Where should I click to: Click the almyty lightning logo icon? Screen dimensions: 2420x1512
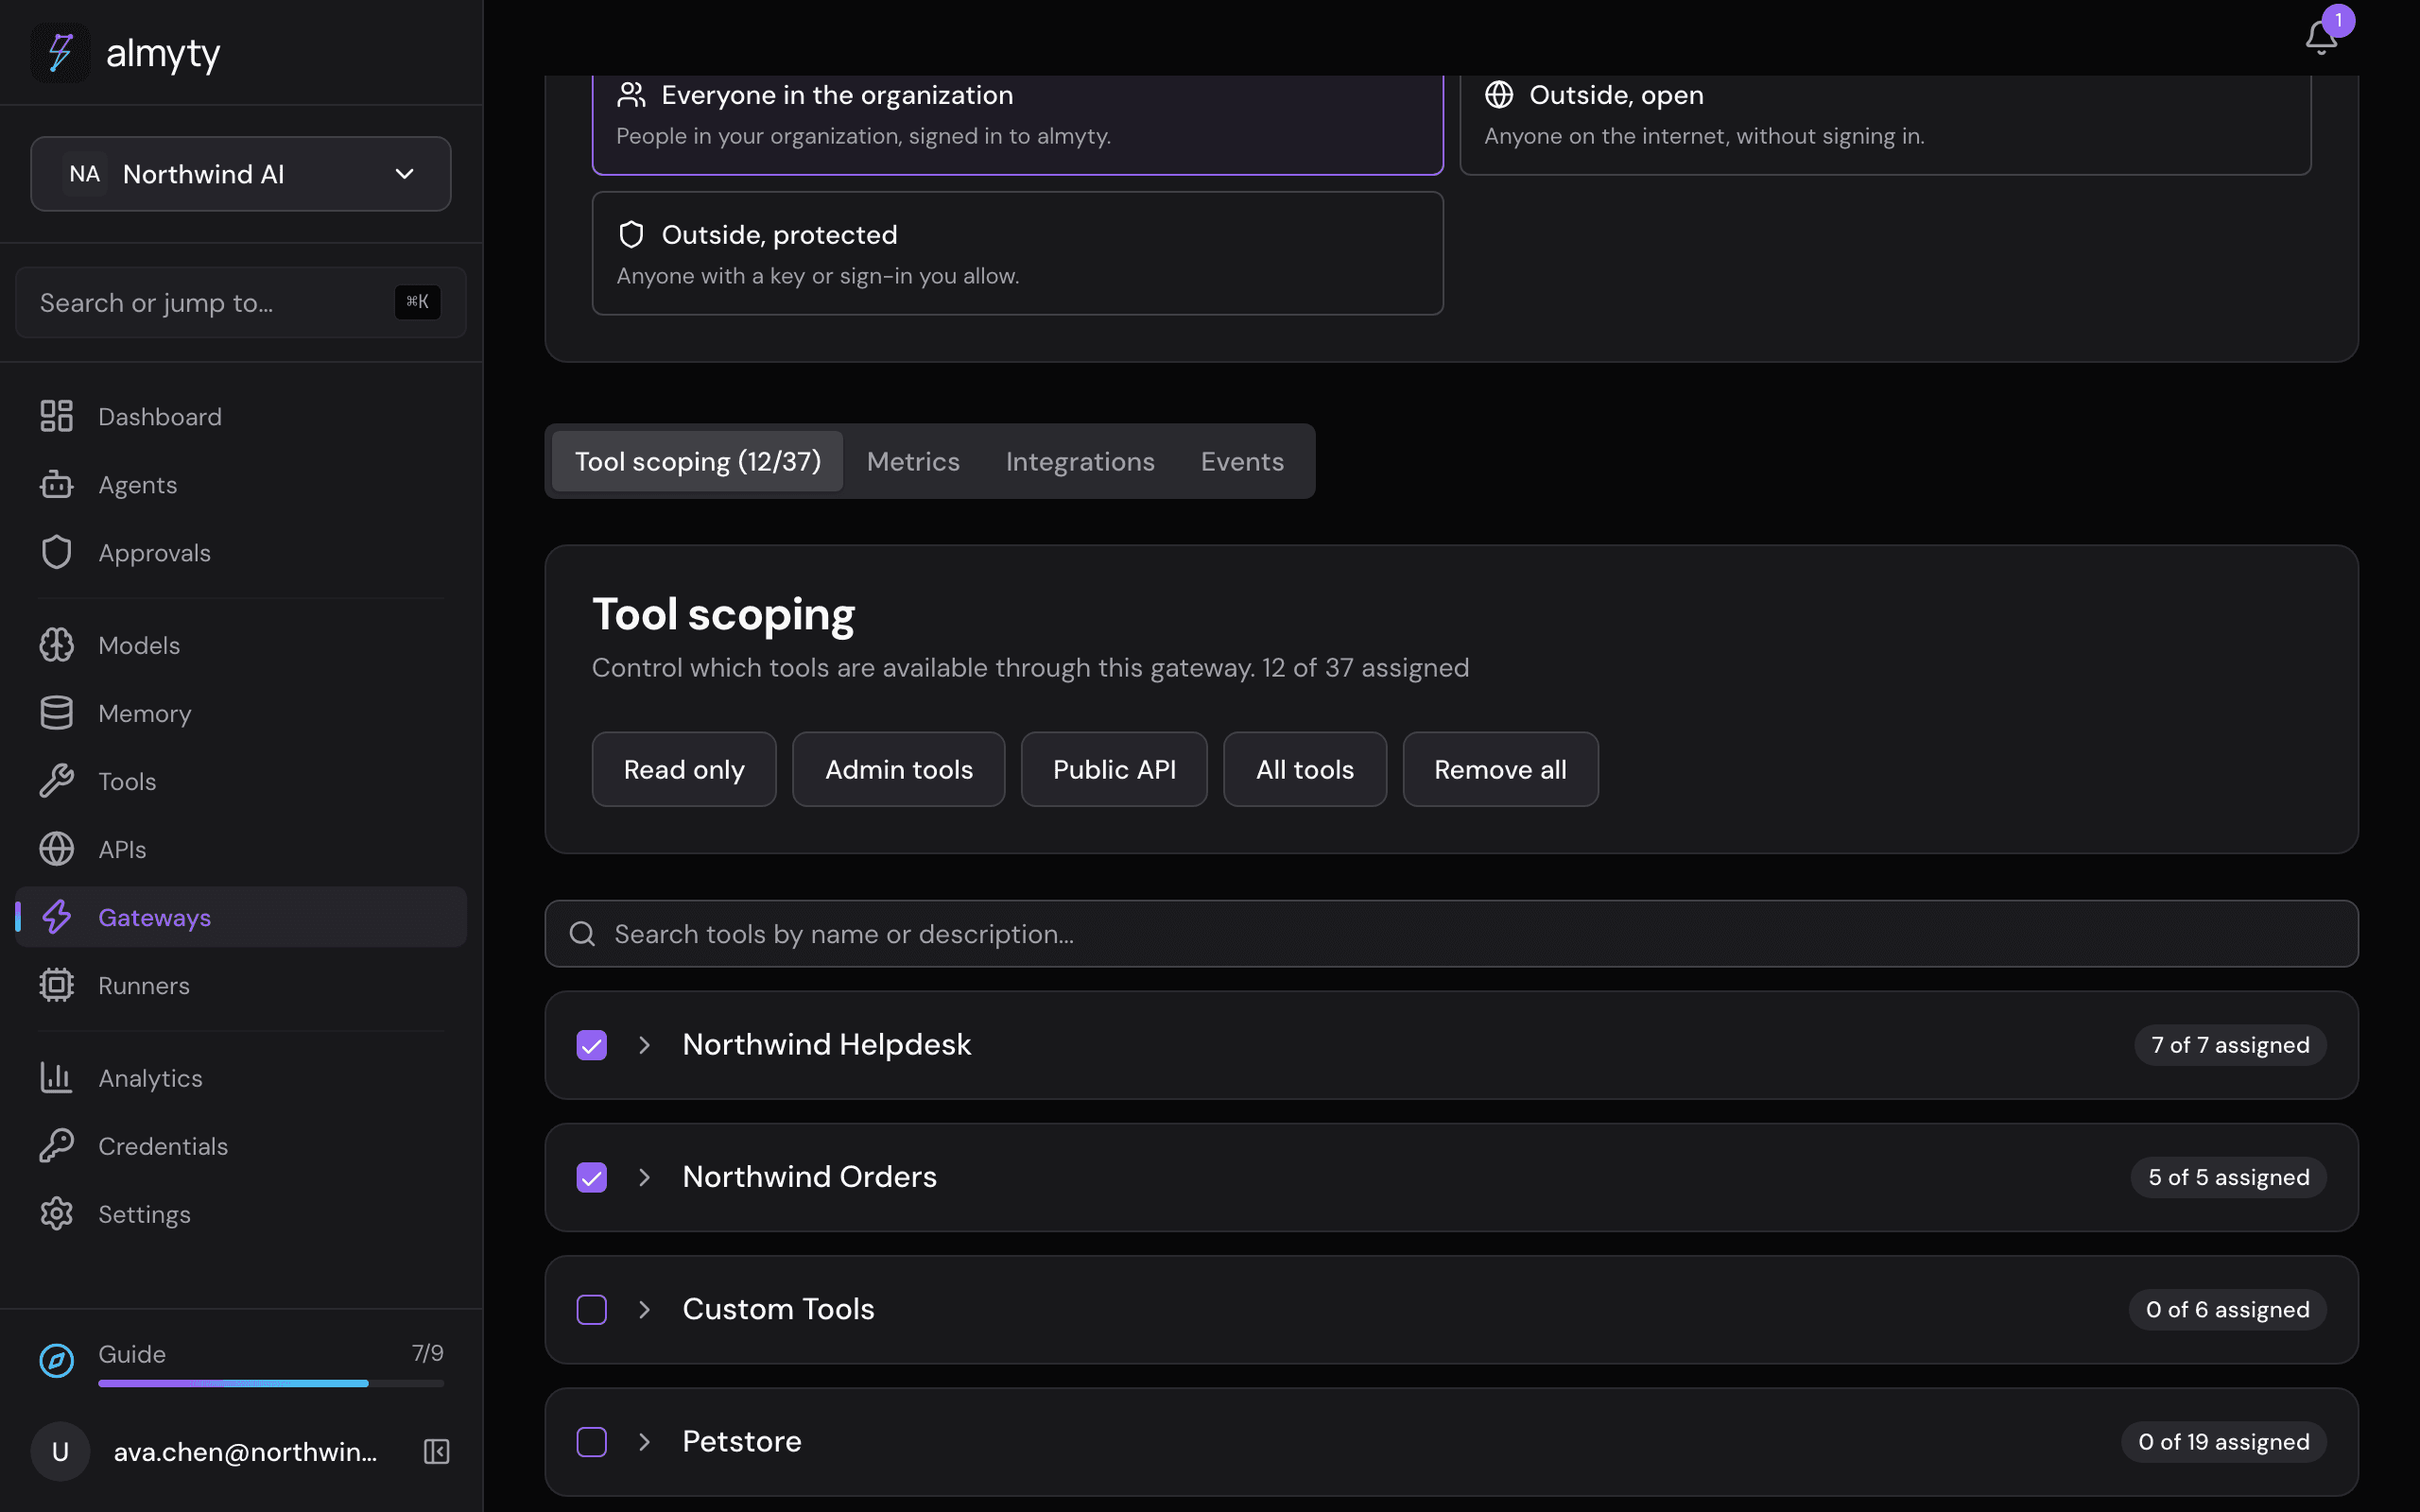pyautogui.click(x=60, y=52)
